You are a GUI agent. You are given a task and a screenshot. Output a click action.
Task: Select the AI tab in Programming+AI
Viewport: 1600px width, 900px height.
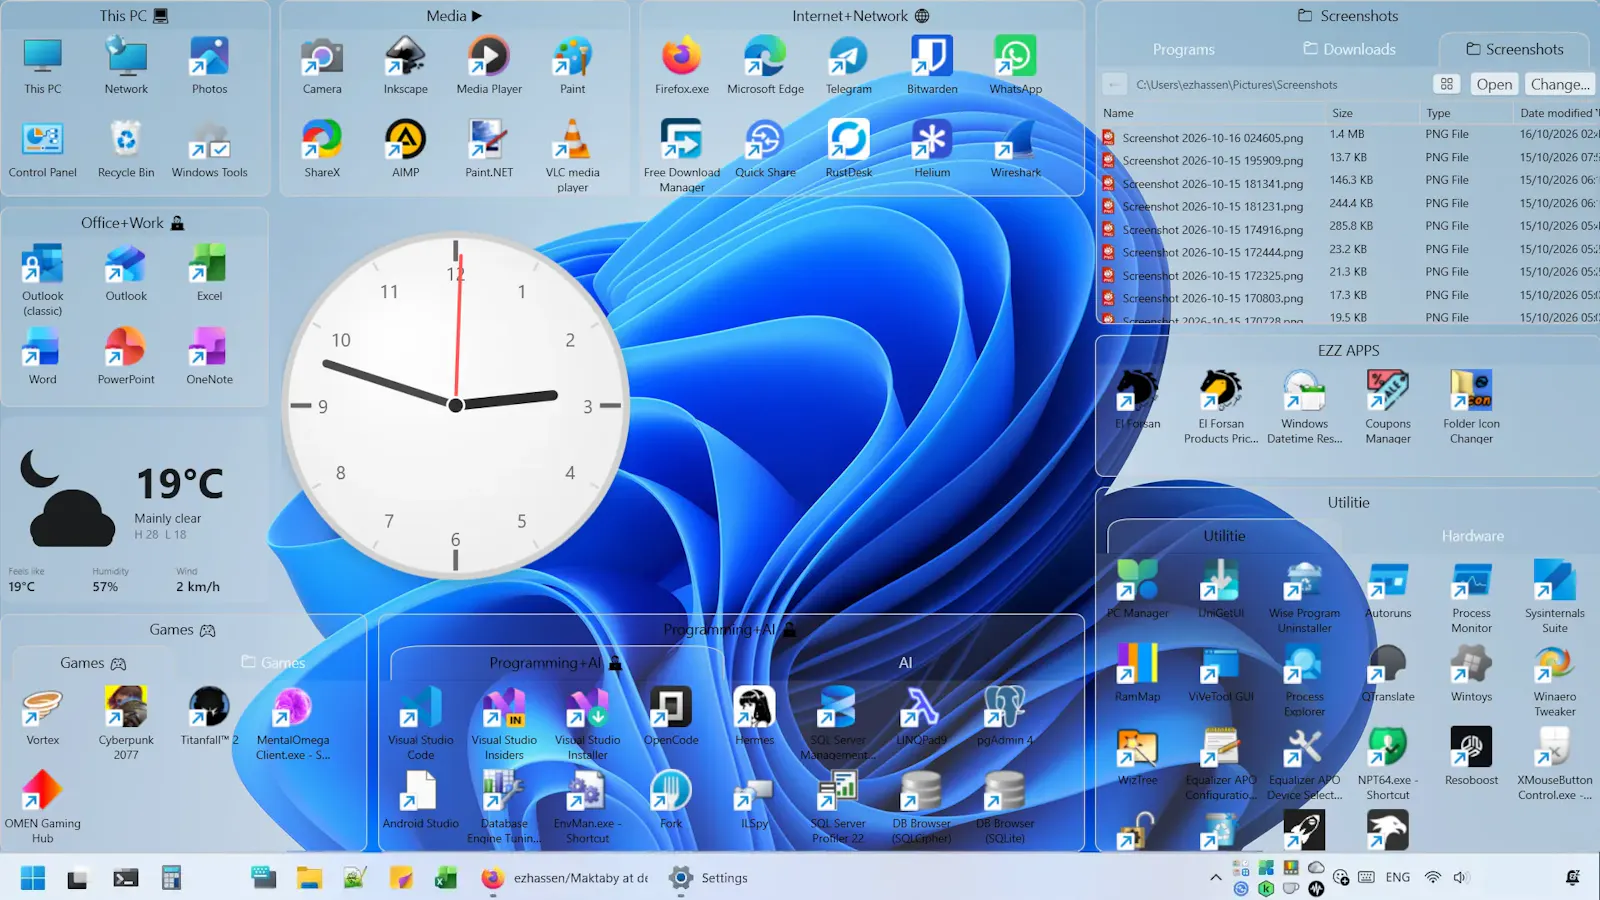pos(905,662)
